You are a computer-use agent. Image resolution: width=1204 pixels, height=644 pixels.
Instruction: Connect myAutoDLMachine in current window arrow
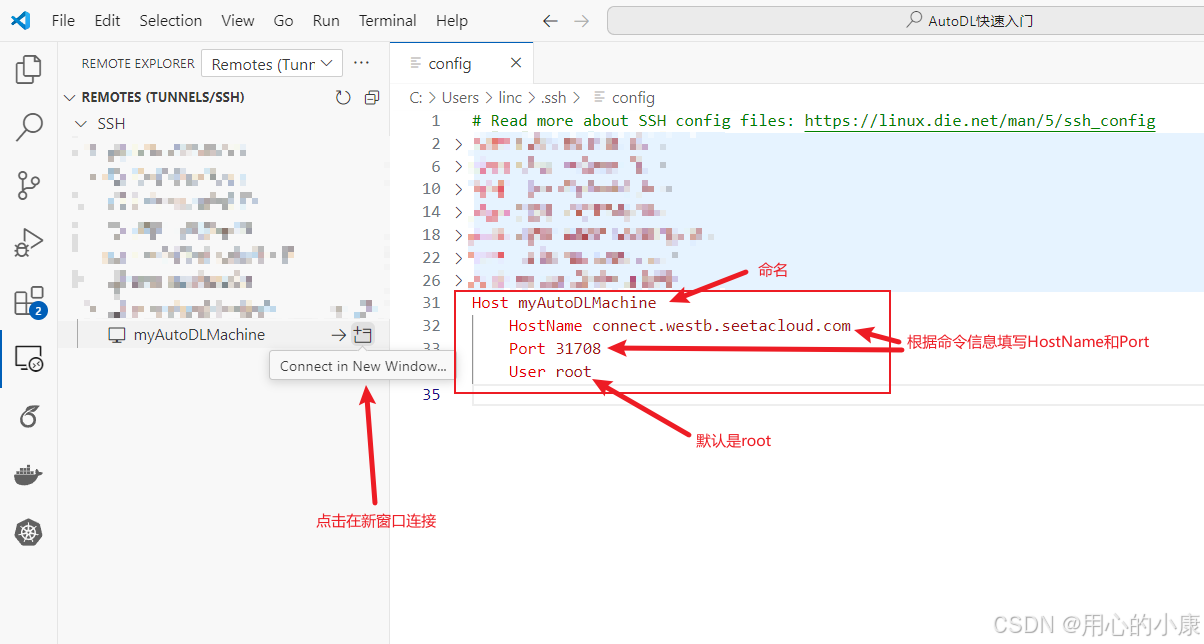pyautogui.click(x=339, y=335)
